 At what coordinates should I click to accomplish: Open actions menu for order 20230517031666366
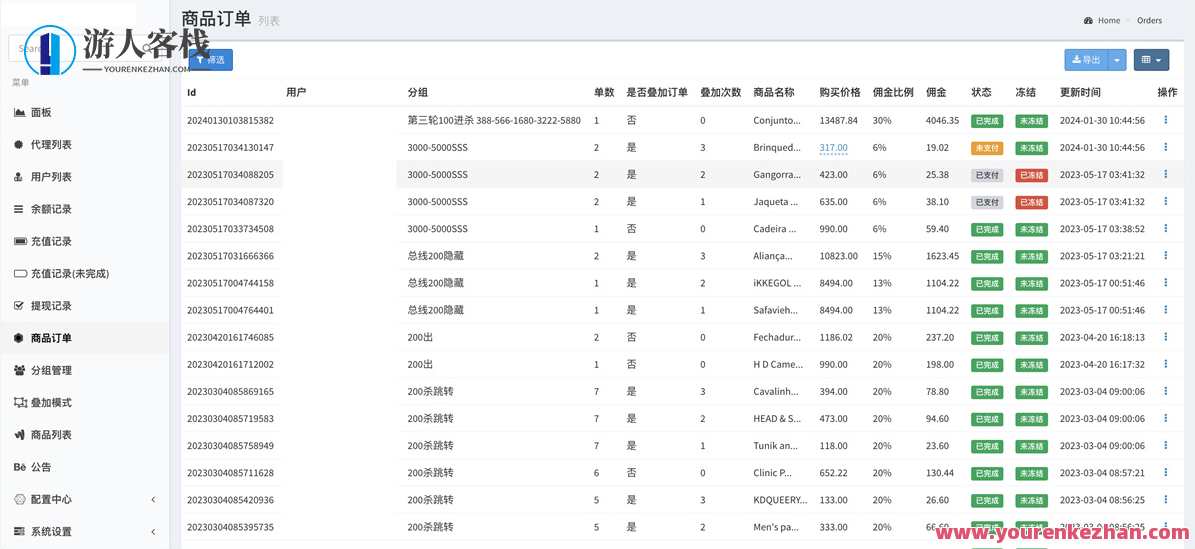[x=1165, y=255]
